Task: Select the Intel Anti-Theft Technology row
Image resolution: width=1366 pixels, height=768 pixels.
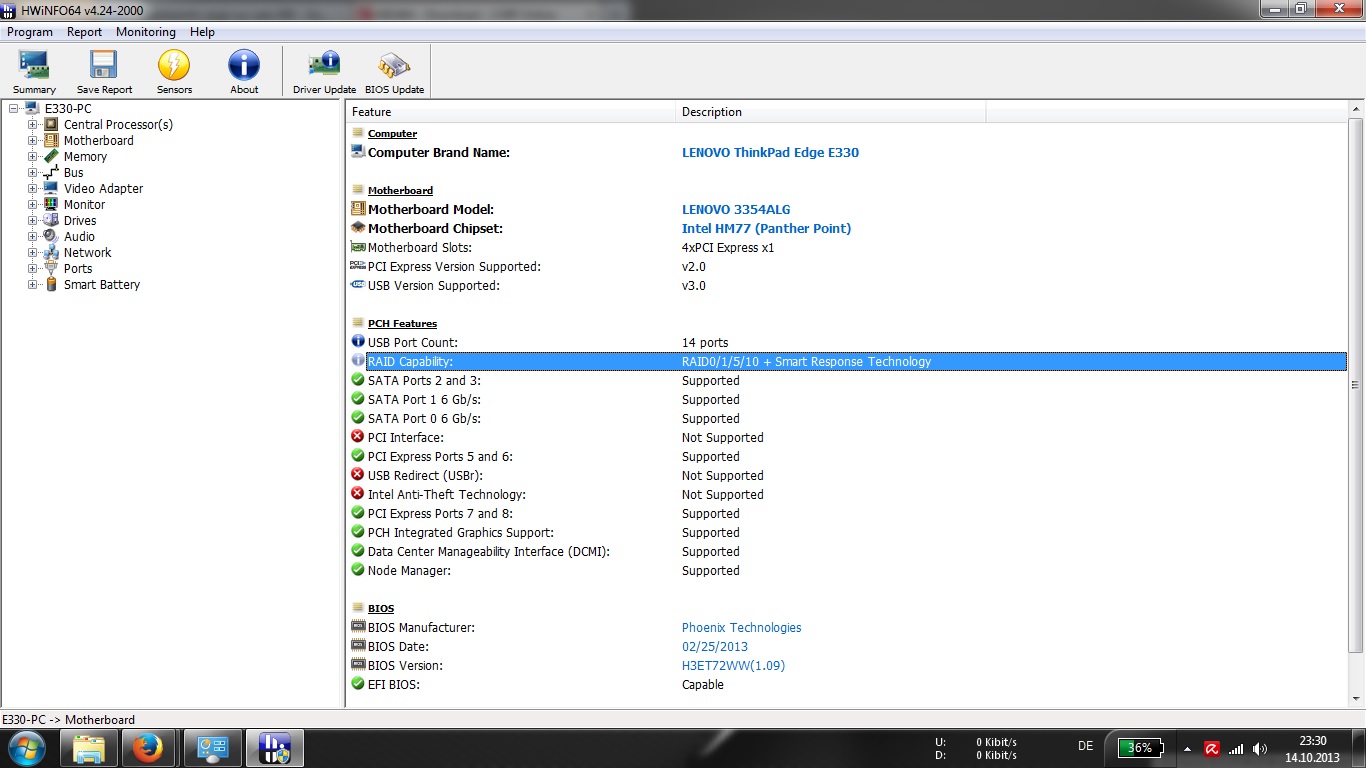Action: [848, 495]
